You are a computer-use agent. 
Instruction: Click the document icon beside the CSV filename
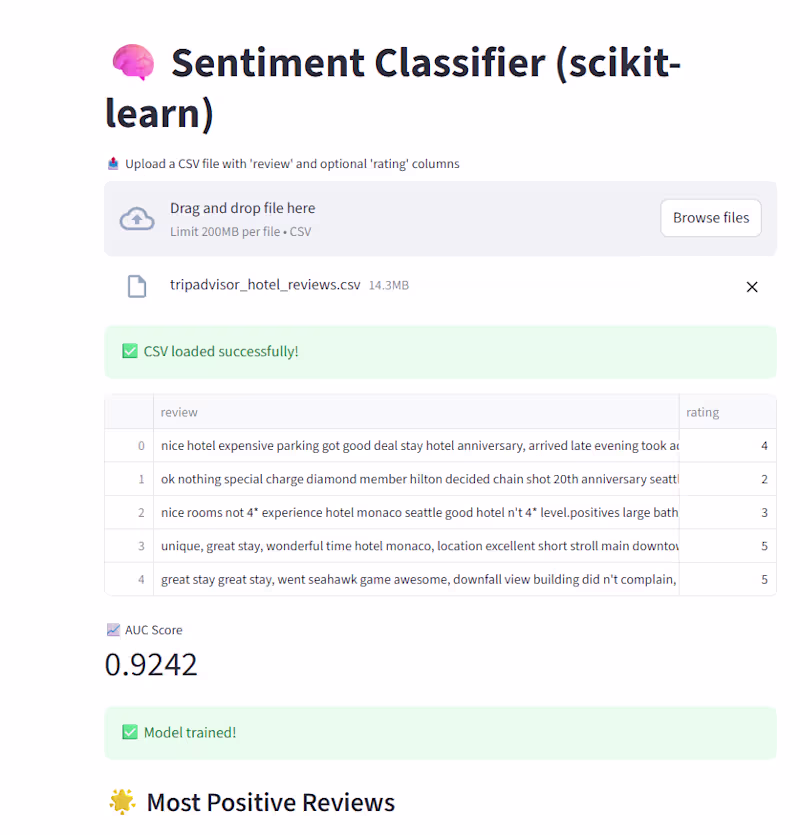point(137,285)
